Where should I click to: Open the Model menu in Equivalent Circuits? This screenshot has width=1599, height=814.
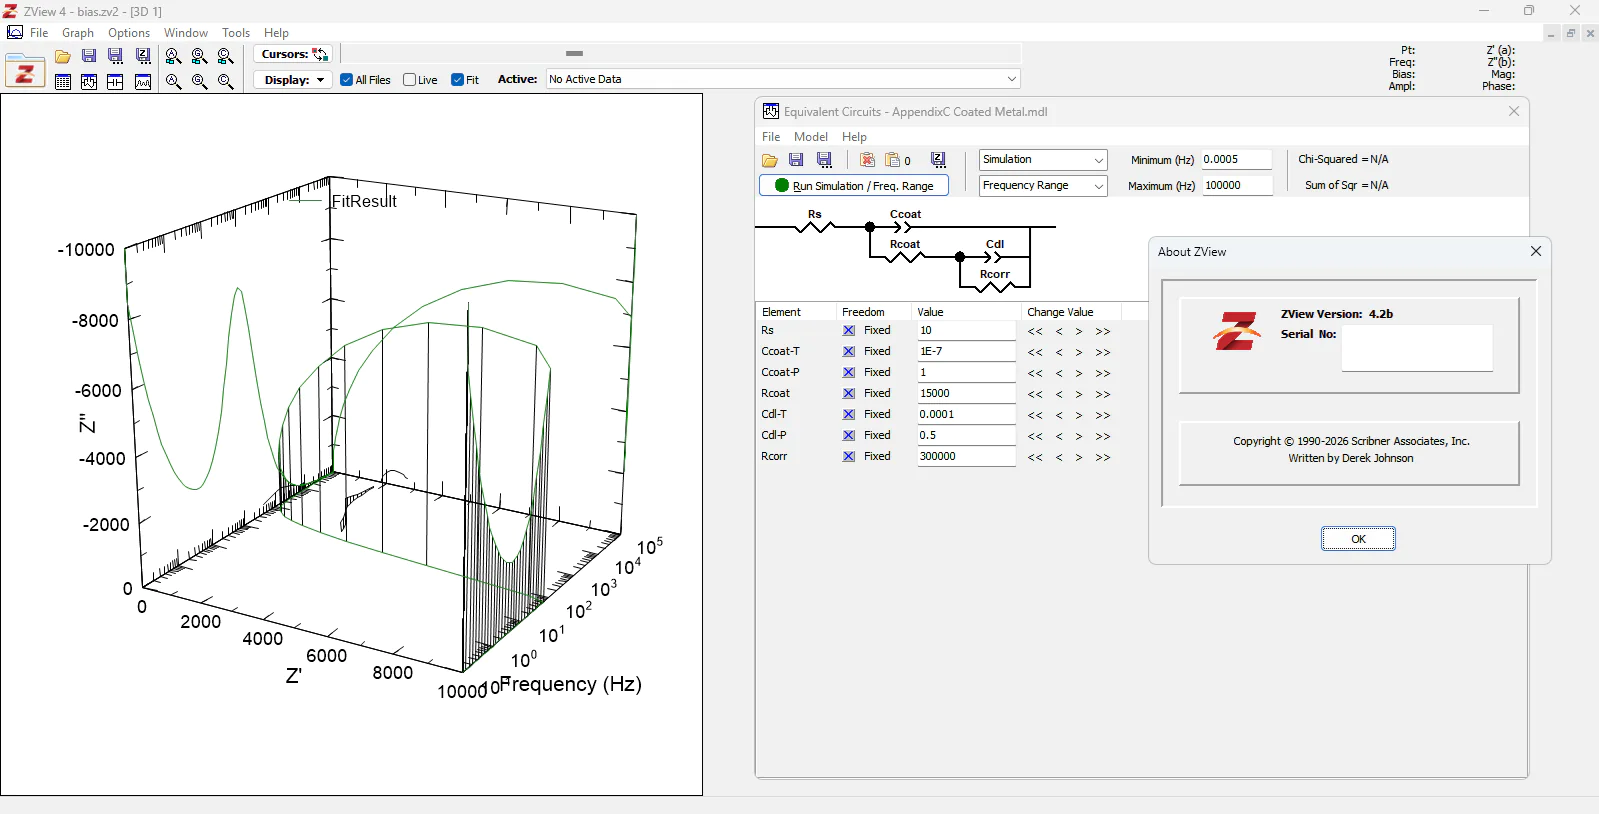pyautogui.click(x=811, y=137)
